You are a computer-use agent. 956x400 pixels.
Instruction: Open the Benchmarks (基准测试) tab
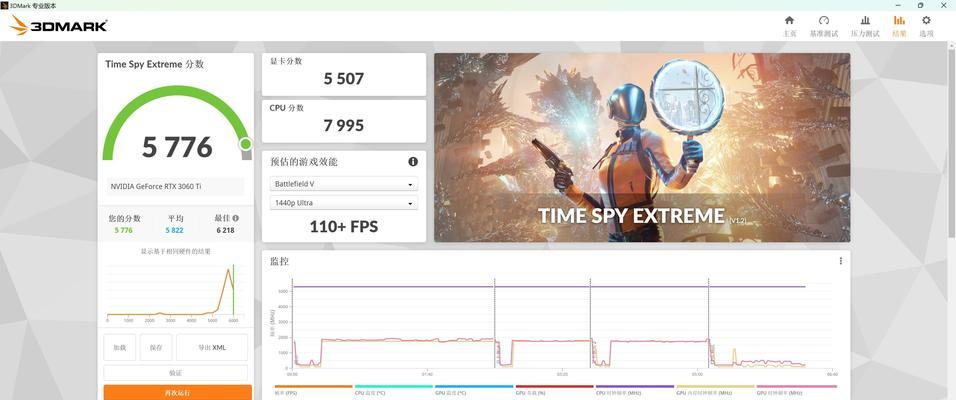824,26
